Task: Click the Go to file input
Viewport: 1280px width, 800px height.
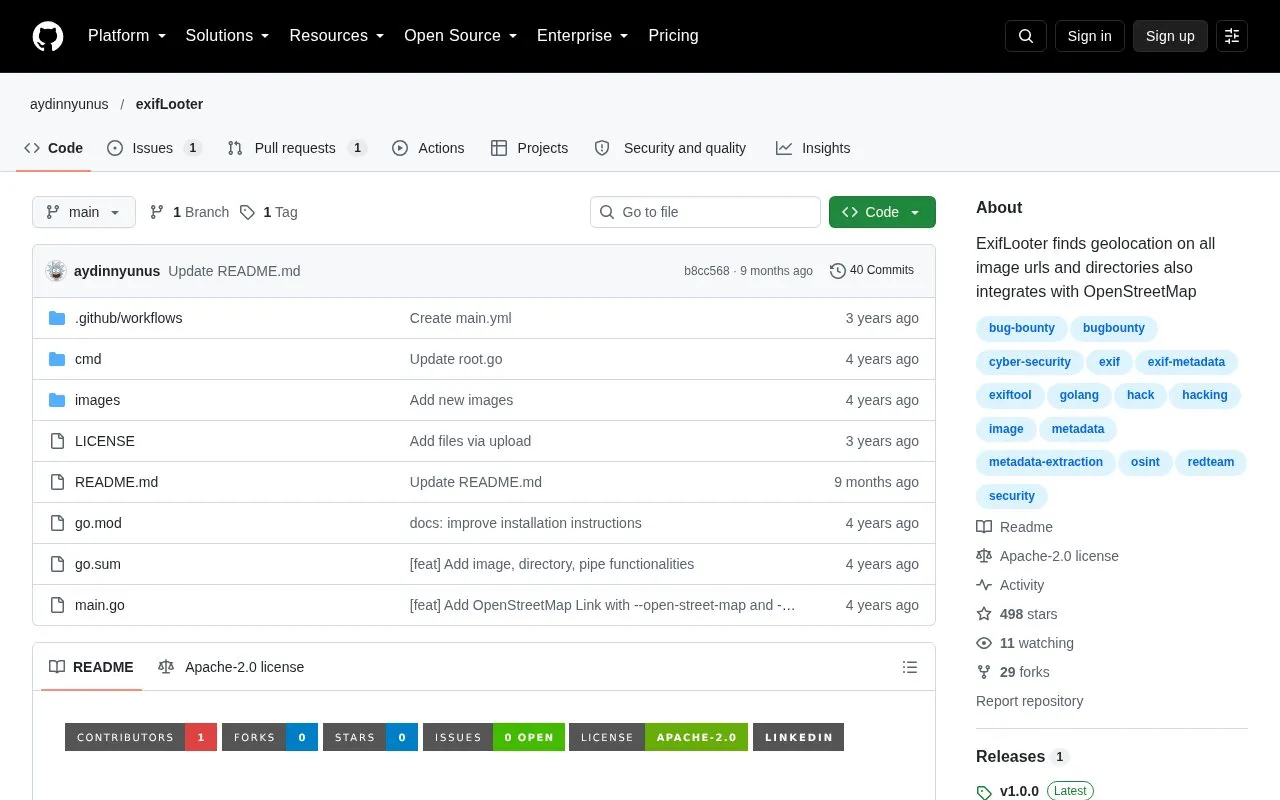Action: [x=705, y=212]
